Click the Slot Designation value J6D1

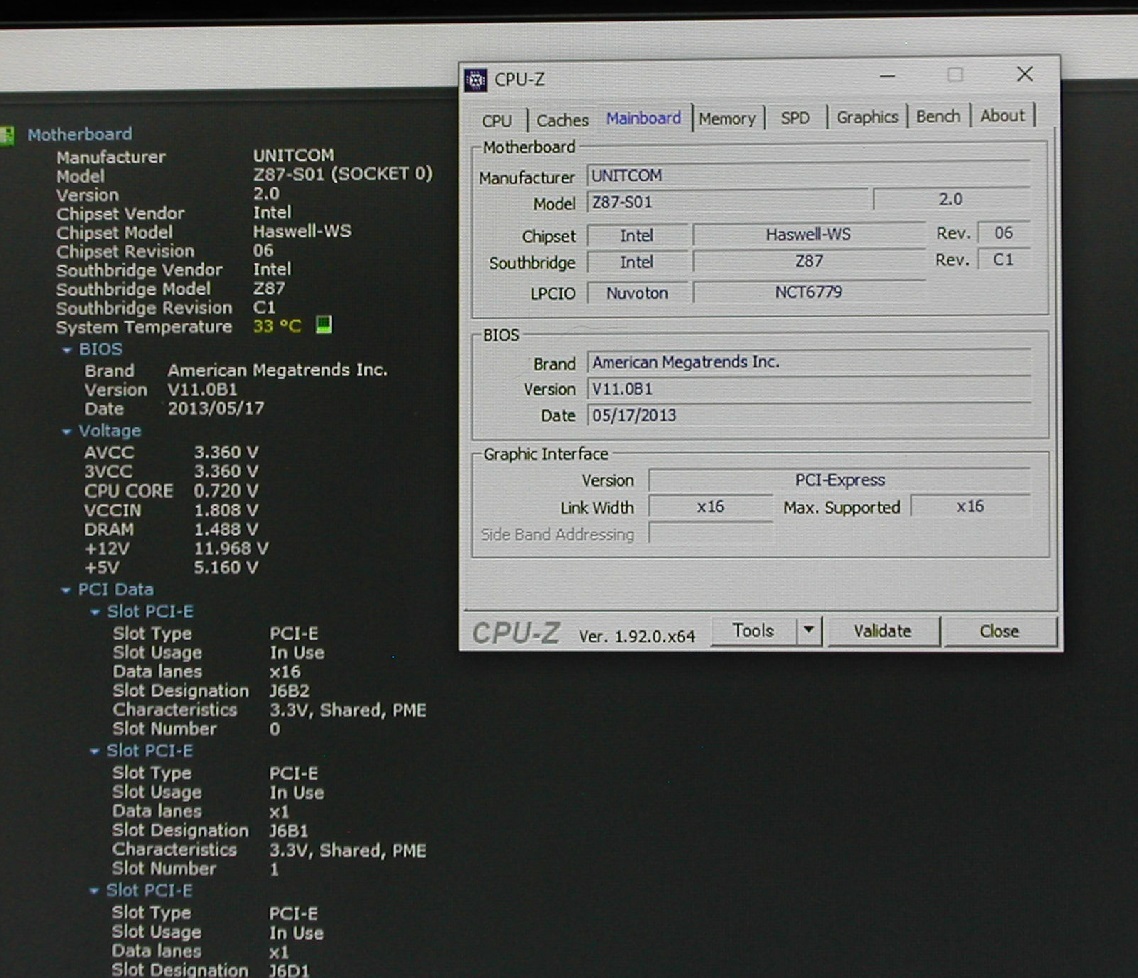click(289, 970)
